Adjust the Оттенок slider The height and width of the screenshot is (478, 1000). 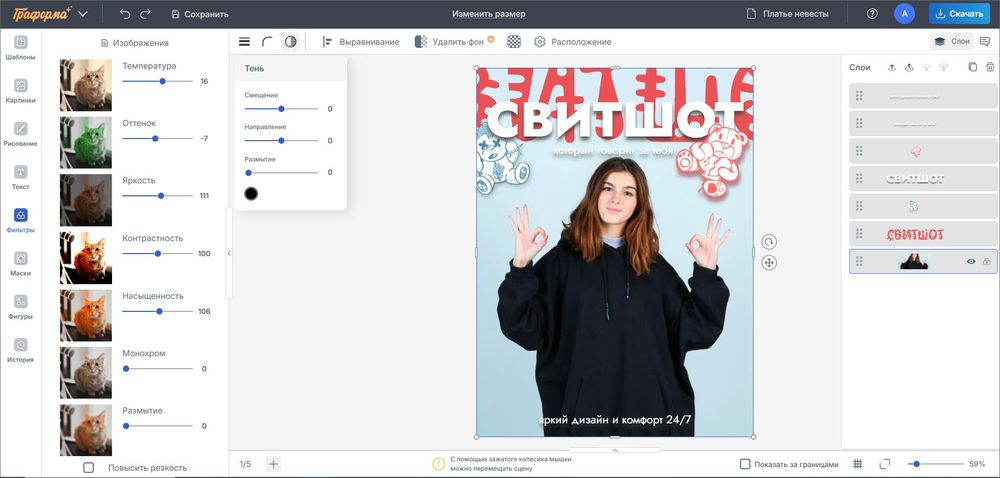[158, 138]
